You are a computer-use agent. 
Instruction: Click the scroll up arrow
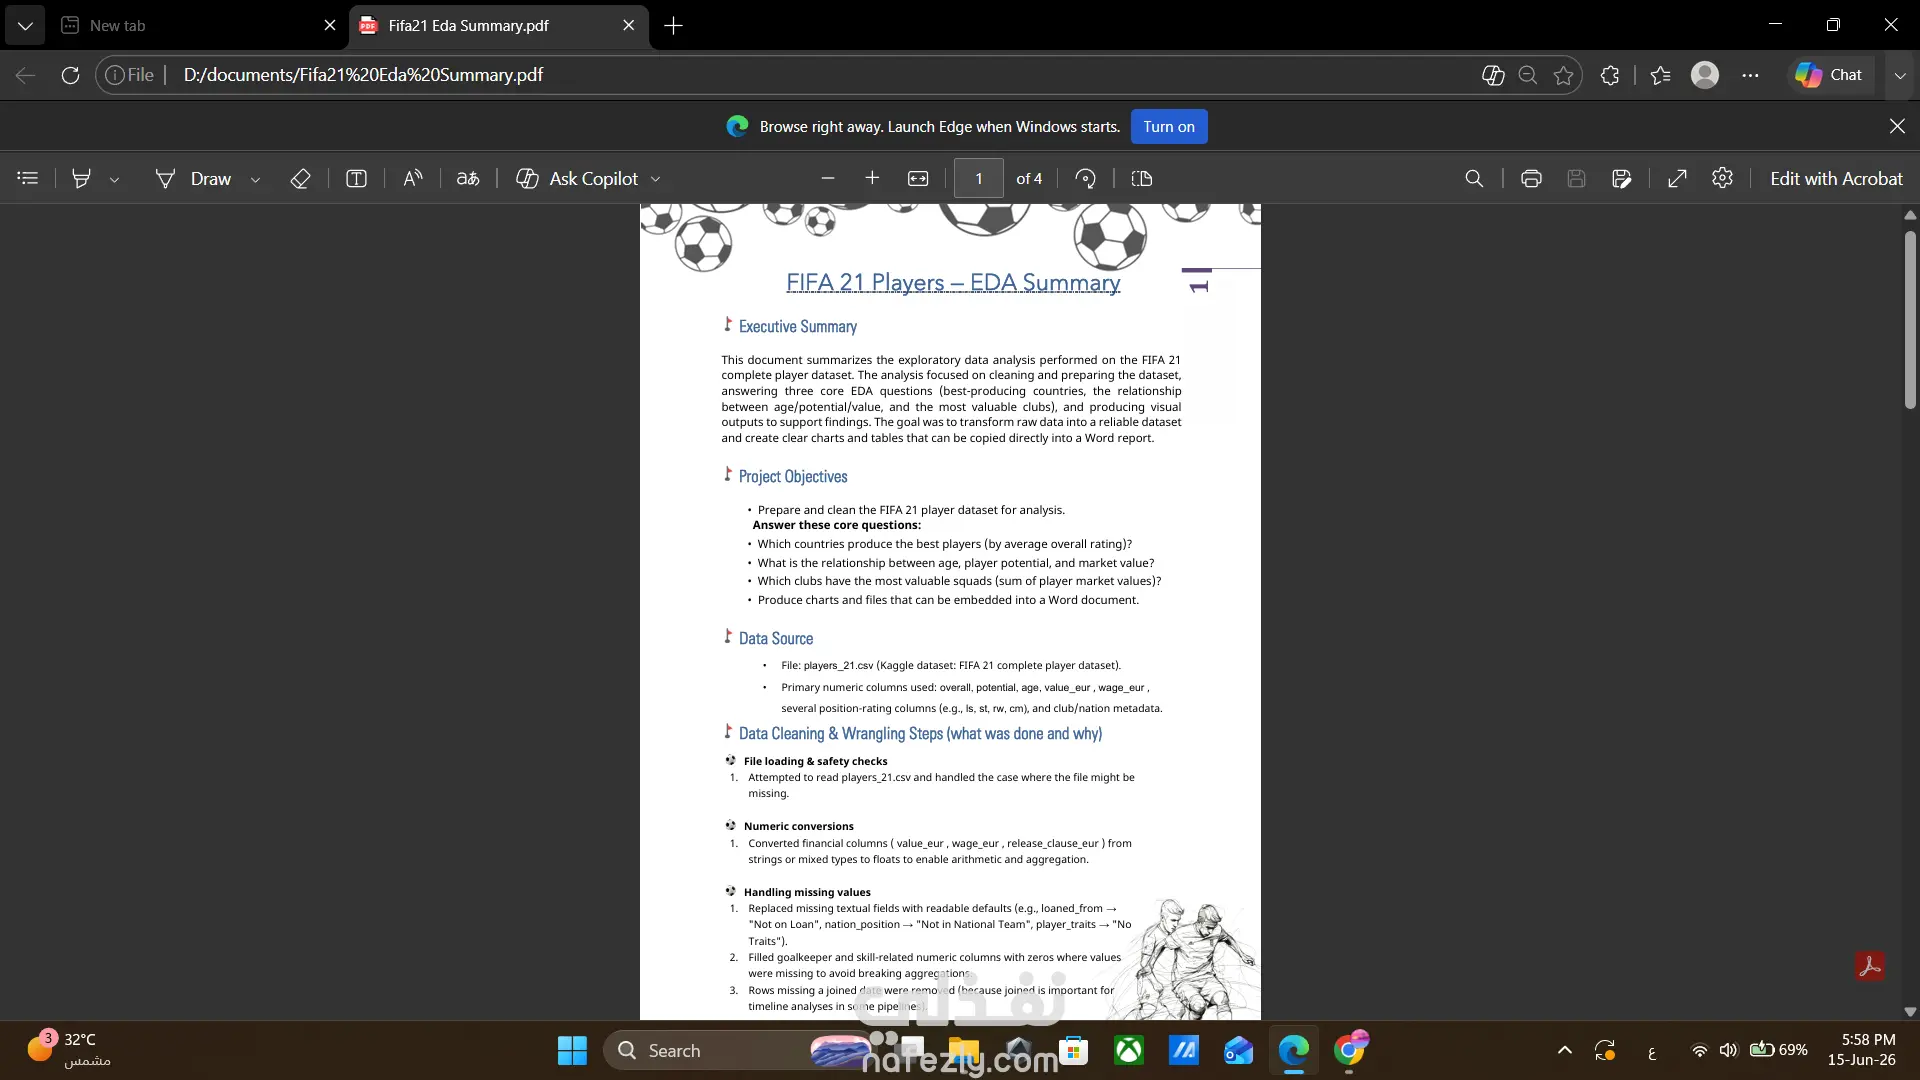1910,215
